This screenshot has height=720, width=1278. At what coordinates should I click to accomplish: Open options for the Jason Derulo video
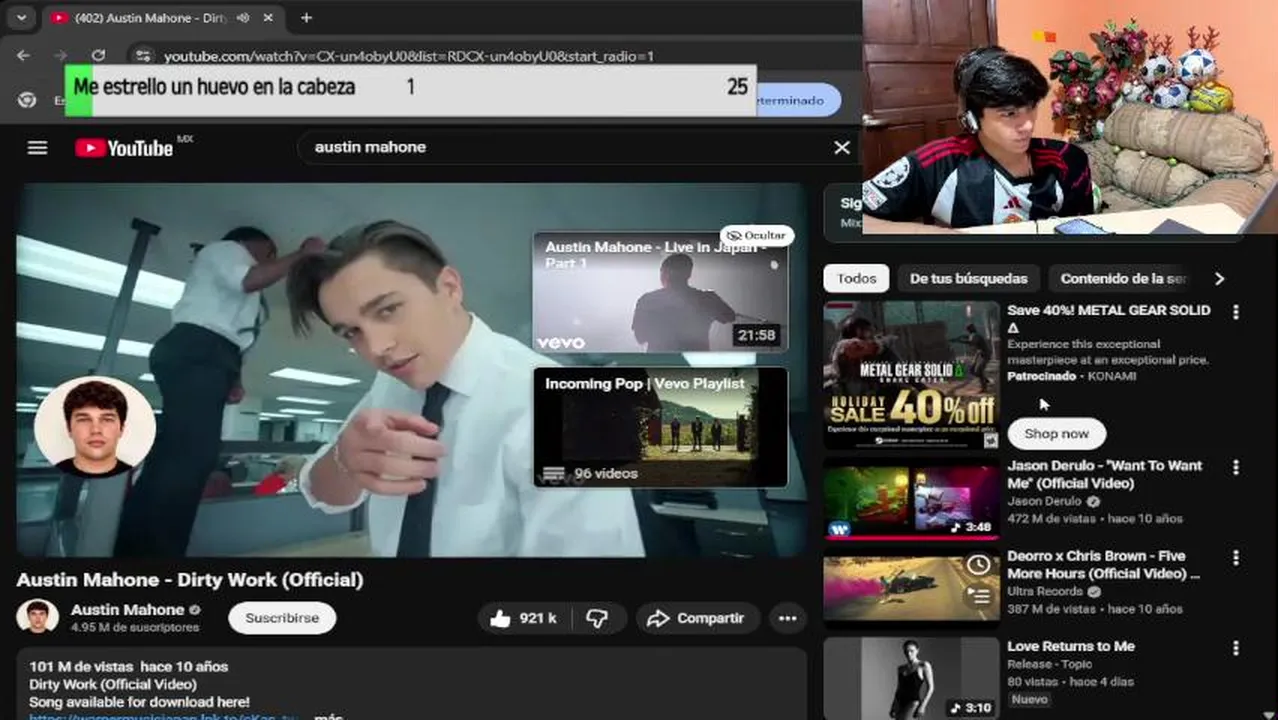[x=1236, y=467]
